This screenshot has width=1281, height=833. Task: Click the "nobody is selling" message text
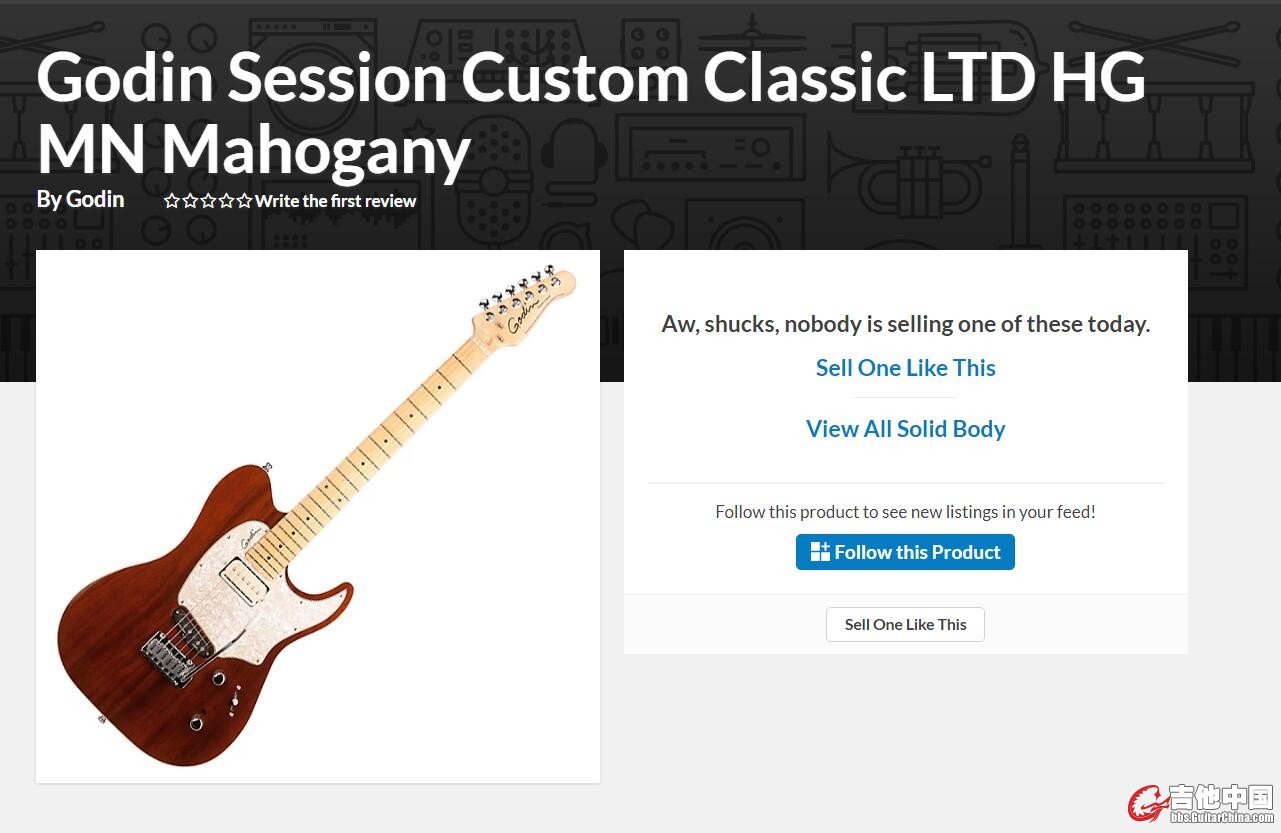pos(906,324)
